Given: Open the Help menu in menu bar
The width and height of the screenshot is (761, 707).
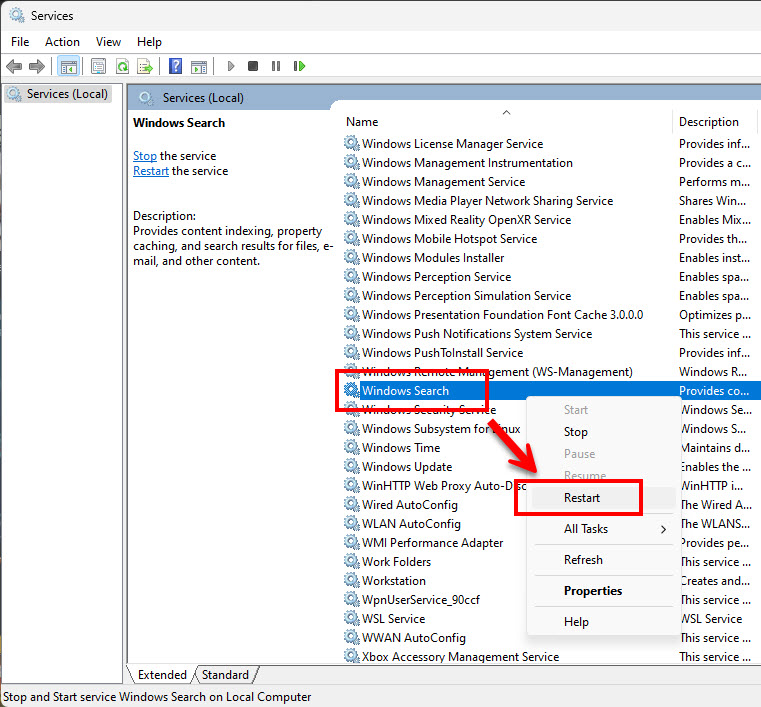Looking at the screenshot, I should (x=149, y=42).
